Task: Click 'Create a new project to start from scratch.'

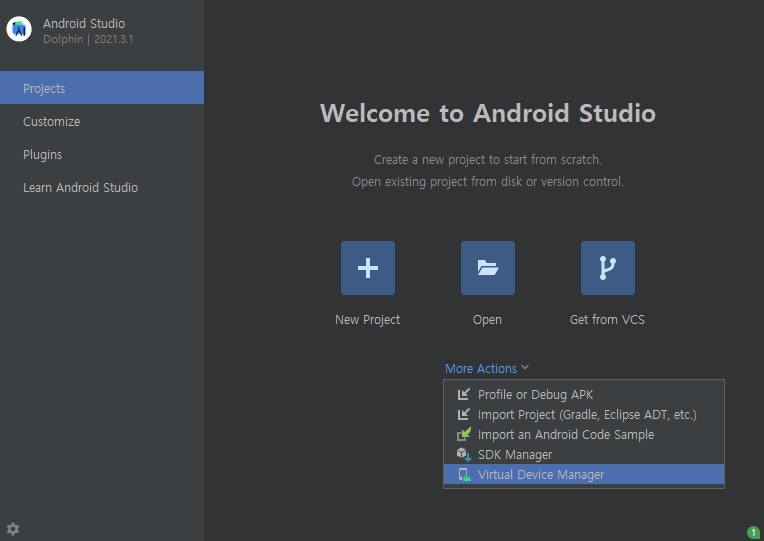Action: click(488, 159)
